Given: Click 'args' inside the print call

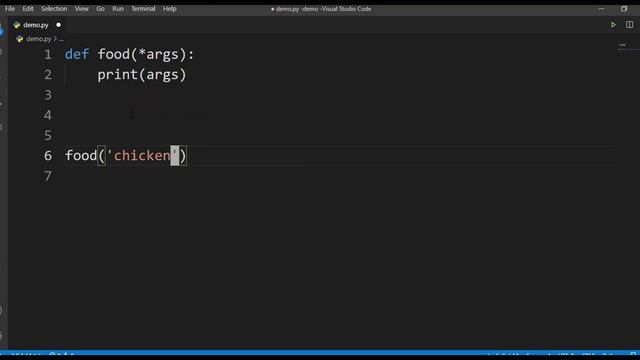Looking at the screenshot, I should click(x=162, y=76).
